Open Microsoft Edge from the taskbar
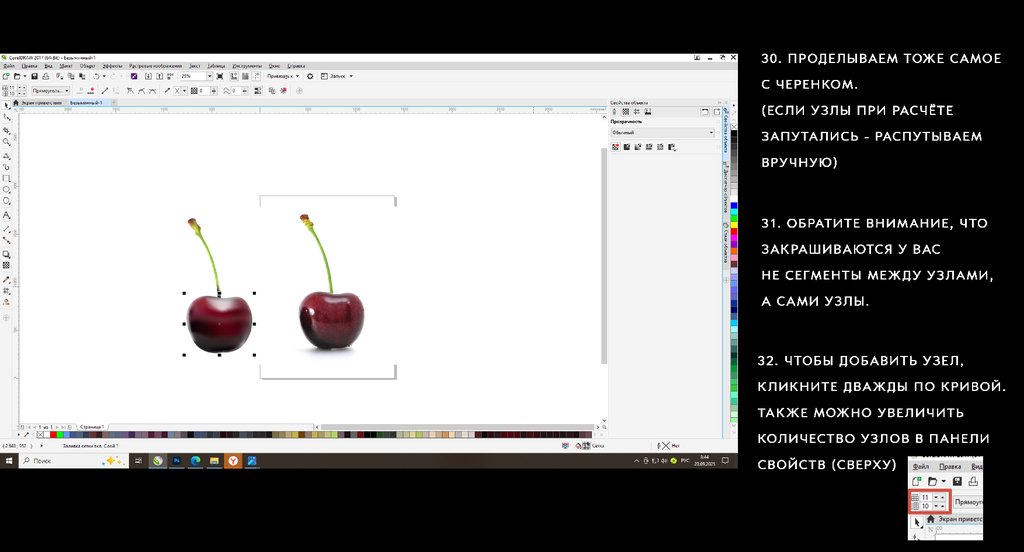This screenshot has height=552, width=1024. click(x=196, y=461)
